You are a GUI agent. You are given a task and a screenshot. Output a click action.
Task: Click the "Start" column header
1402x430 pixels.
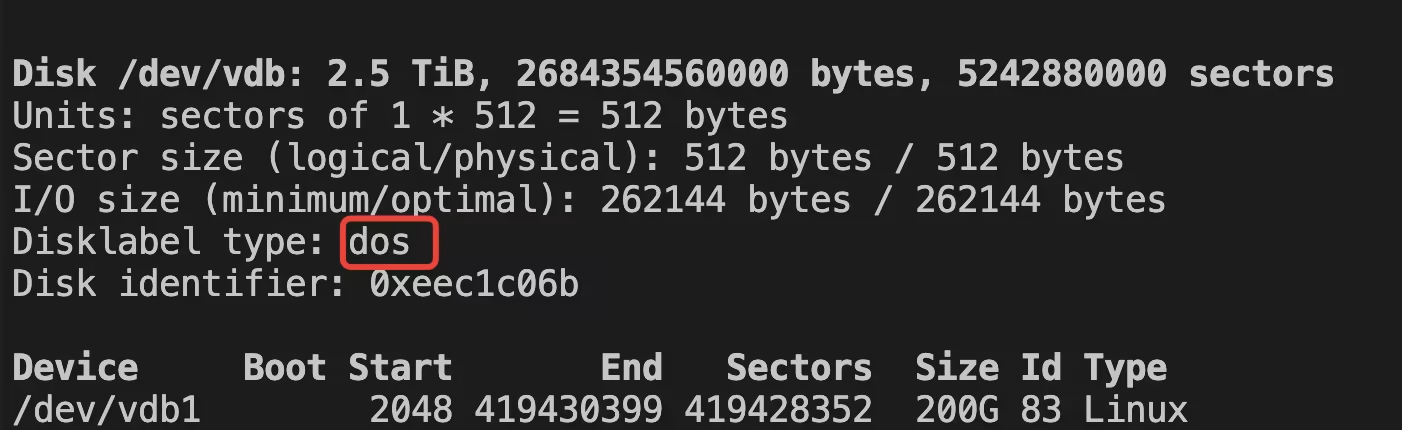[x=400, y=368]
